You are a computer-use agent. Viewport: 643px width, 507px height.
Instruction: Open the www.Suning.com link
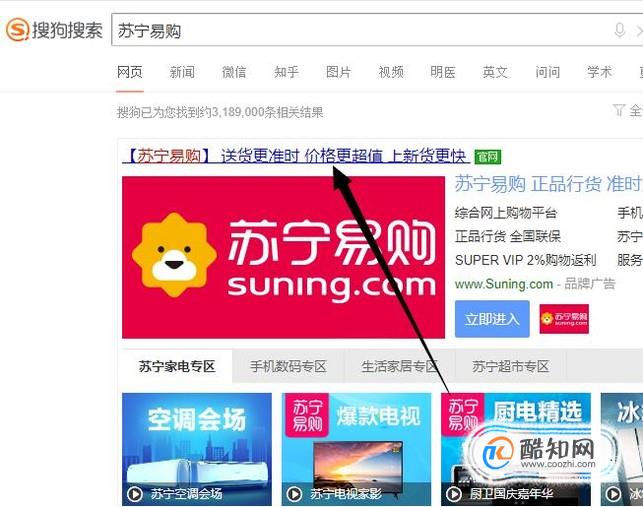[x=504, y=284]
